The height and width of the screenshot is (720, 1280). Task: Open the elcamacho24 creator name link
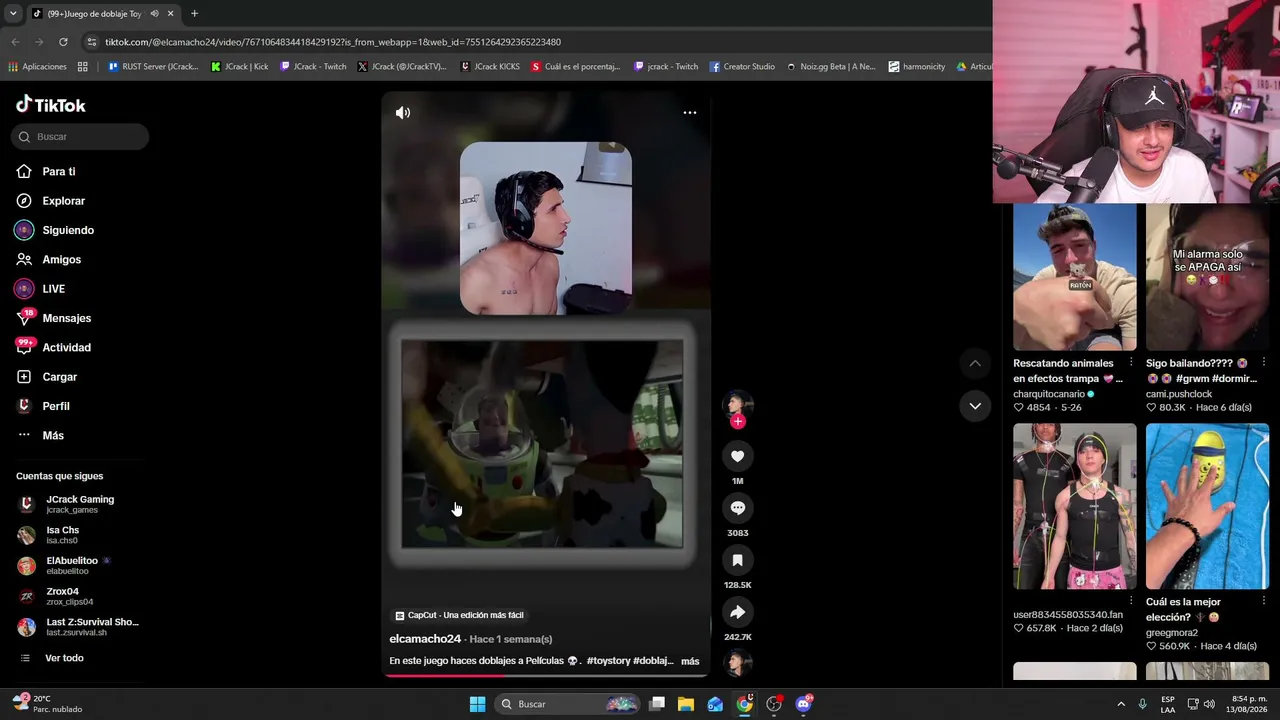point(425,639)
